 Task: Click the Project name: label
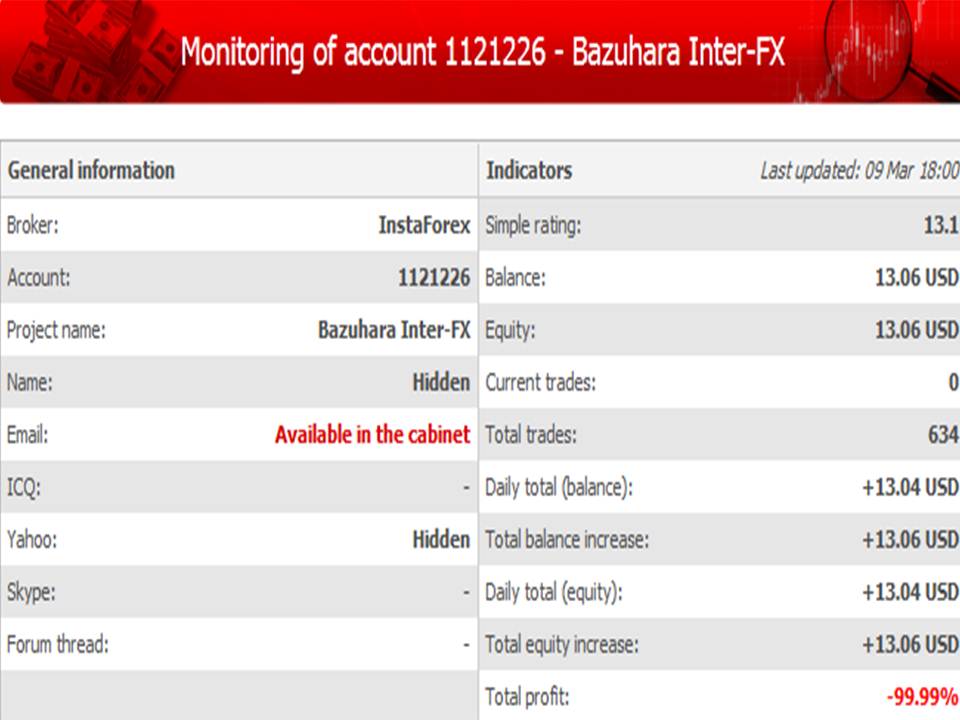click(x=56, y=331)
